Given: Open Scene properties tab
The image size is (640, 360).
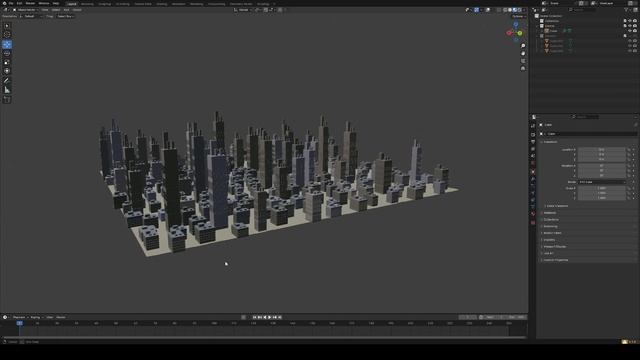Looking at the screenshot, I should tap(533, 156).
